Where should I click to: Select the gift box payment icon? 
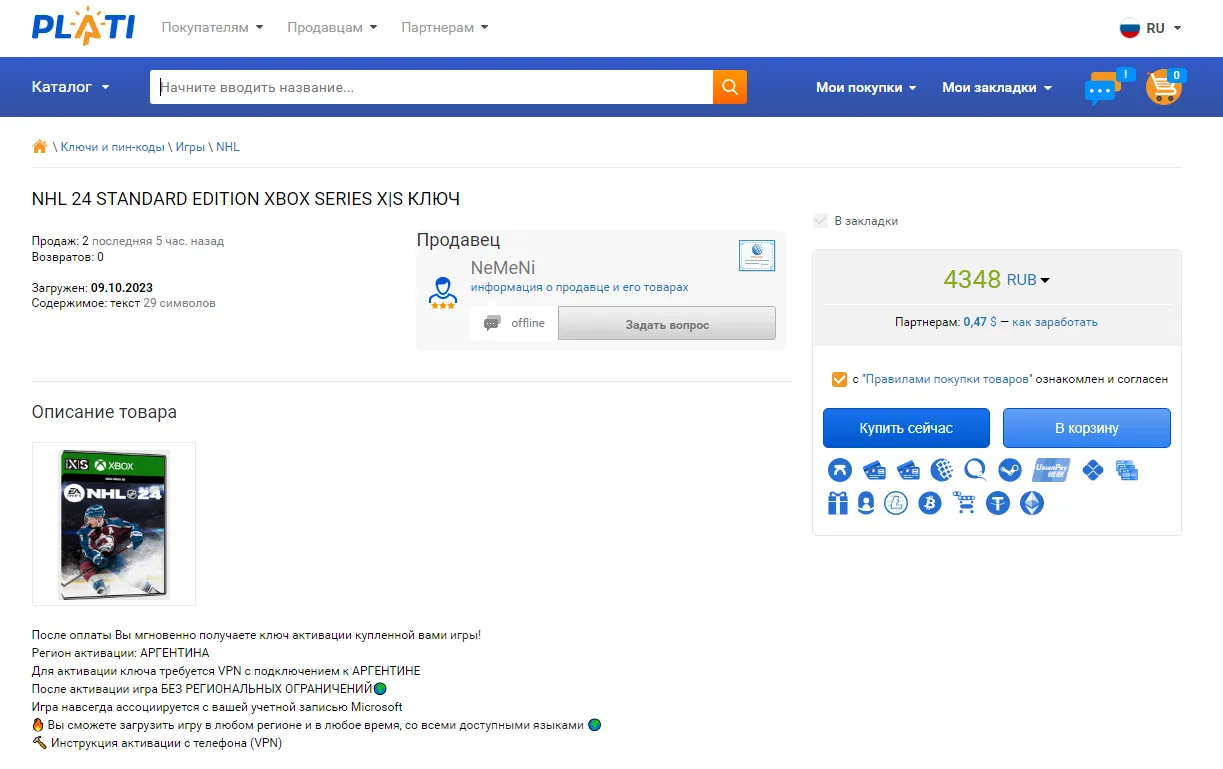coord(838,503)
